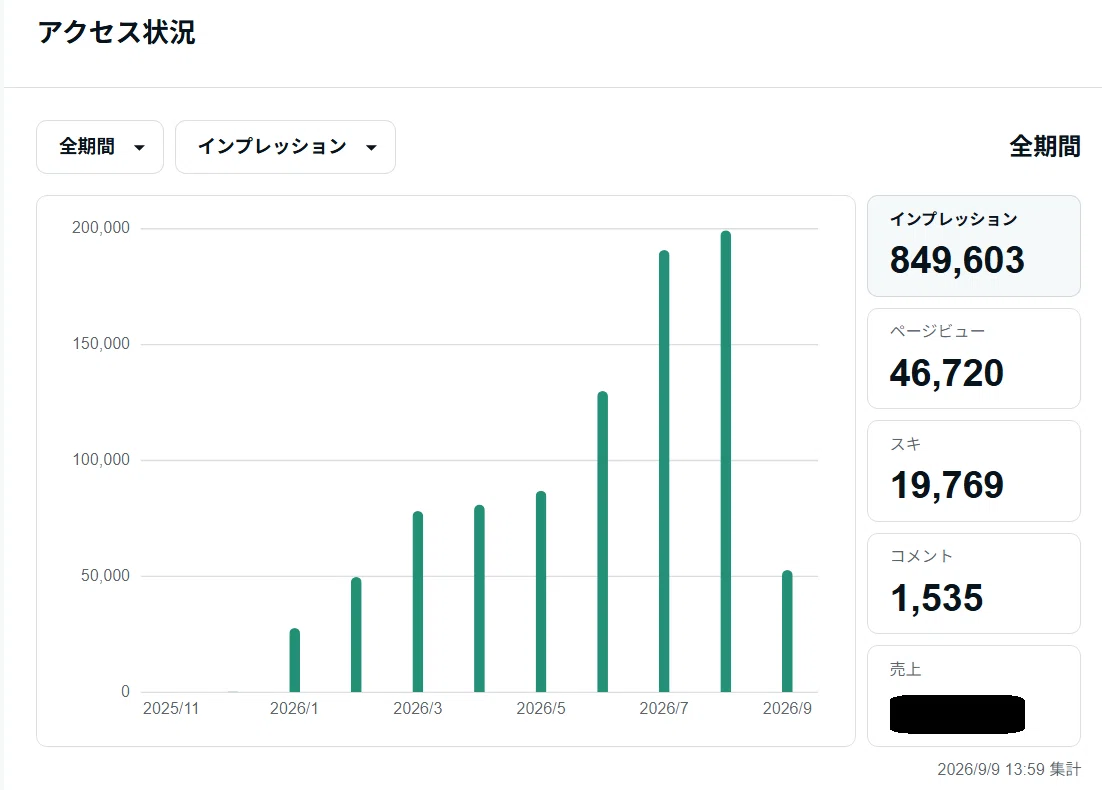Click the 2026/5 bar in chart
The width and height of the screenshot is (1102, 790).
click(540, 592)
